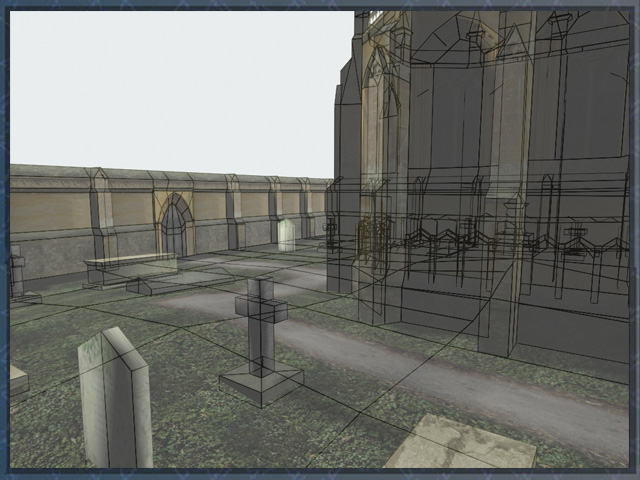The image size is (640, 480).
Task: Select the flat stone slab at bottom right
Action: click(x=460, y=442)
